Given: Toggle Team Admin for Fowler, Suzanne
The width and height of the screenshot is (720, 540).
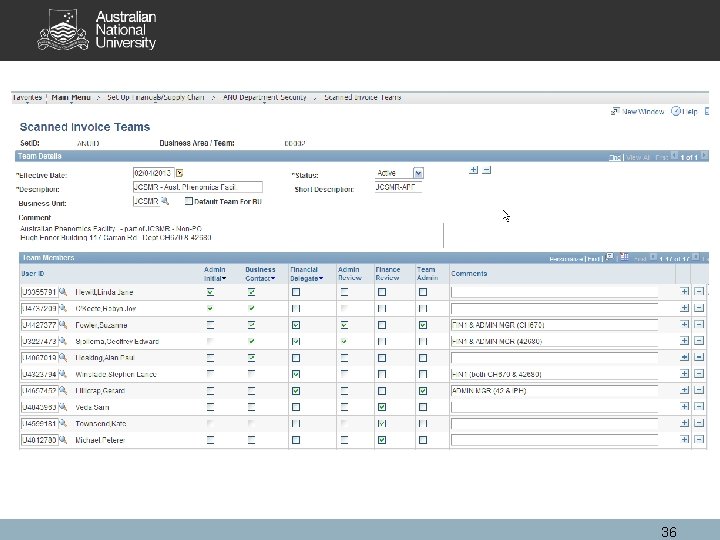Looking at the screenshot, I should click(x=423, y=325).
